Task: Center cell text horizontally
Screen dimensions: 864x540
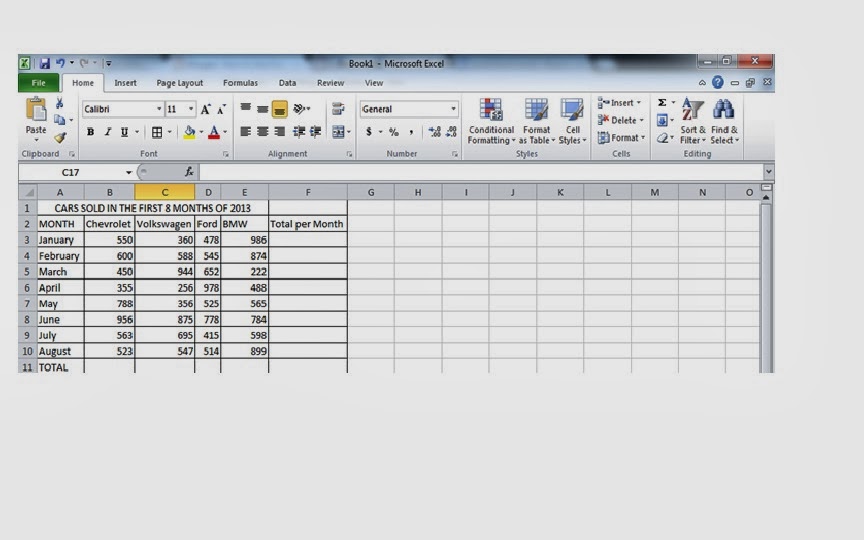Action: tap(262, 132)
